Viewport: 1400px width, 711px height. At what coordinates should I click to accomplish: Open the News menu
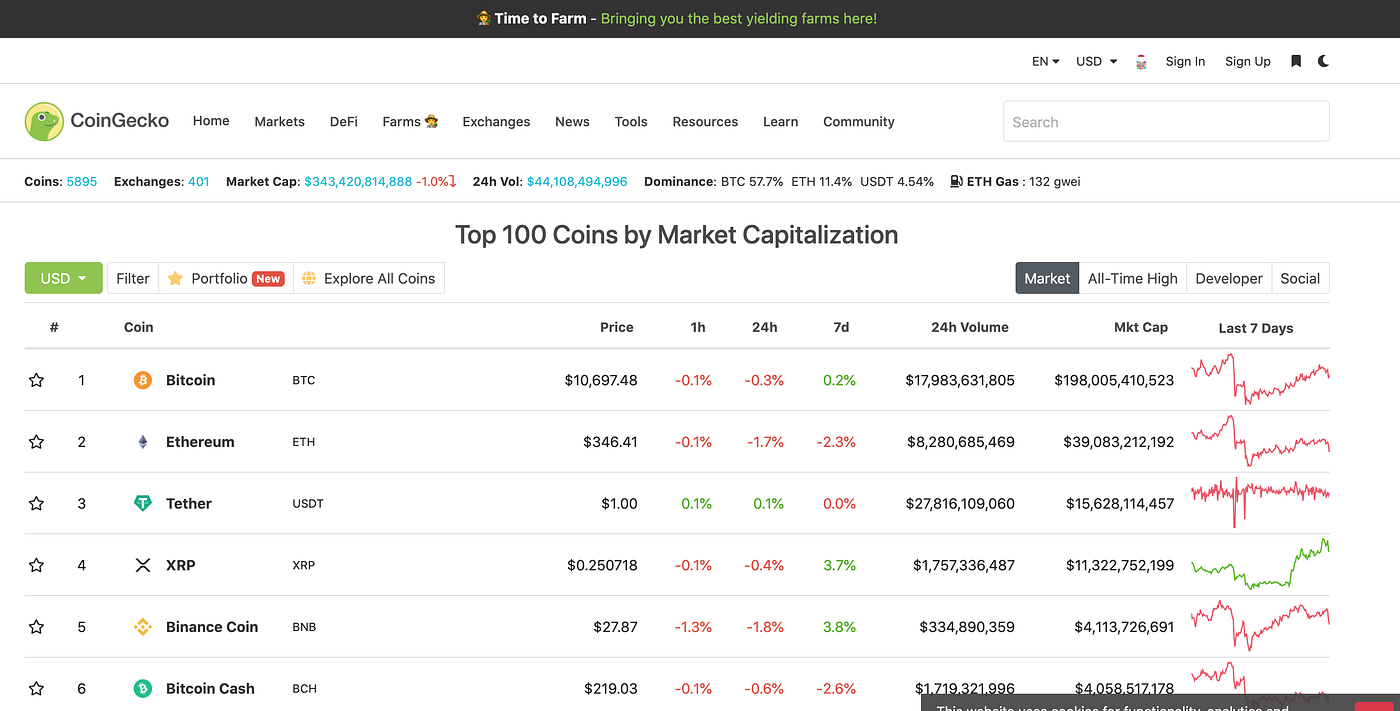(572, 121)
